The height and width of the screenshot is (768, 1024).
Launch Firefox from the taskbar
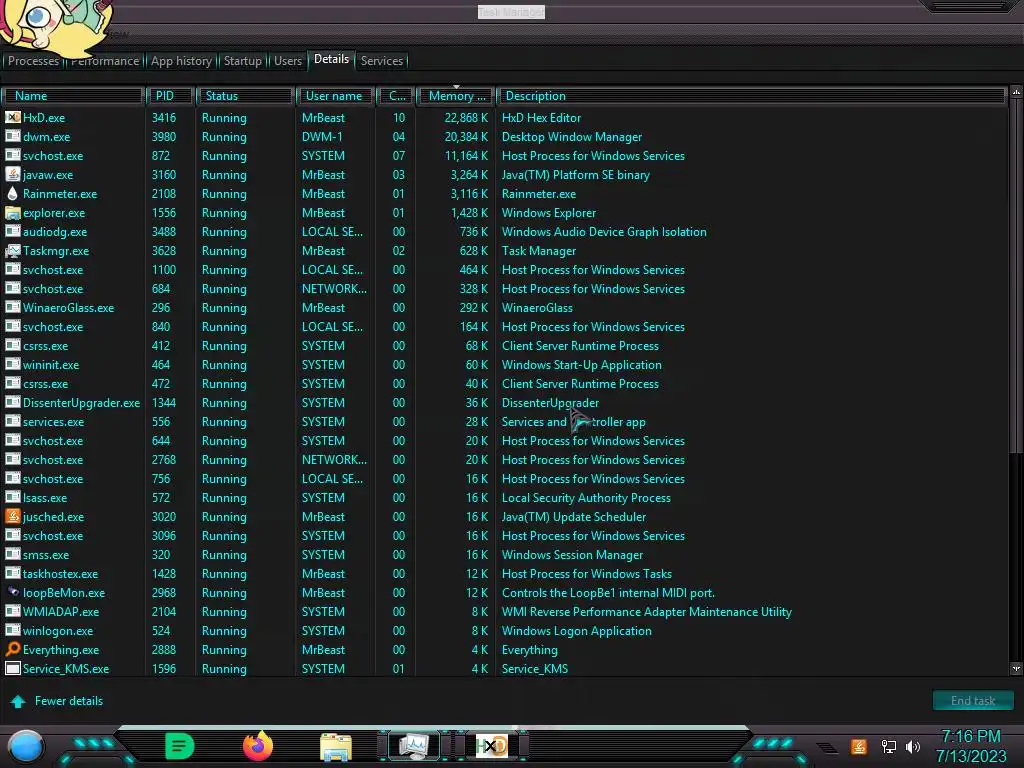[x=258, y=746]
